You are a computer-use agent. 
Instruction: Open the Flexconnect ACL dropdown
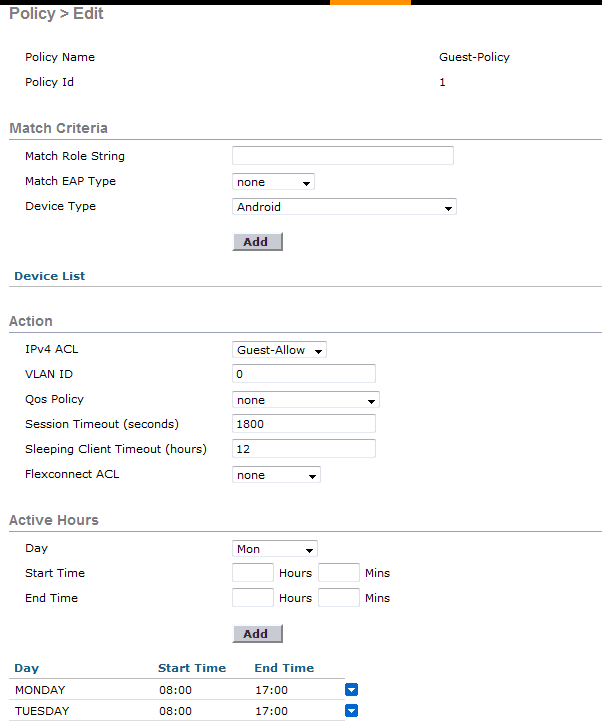(276, 475)
